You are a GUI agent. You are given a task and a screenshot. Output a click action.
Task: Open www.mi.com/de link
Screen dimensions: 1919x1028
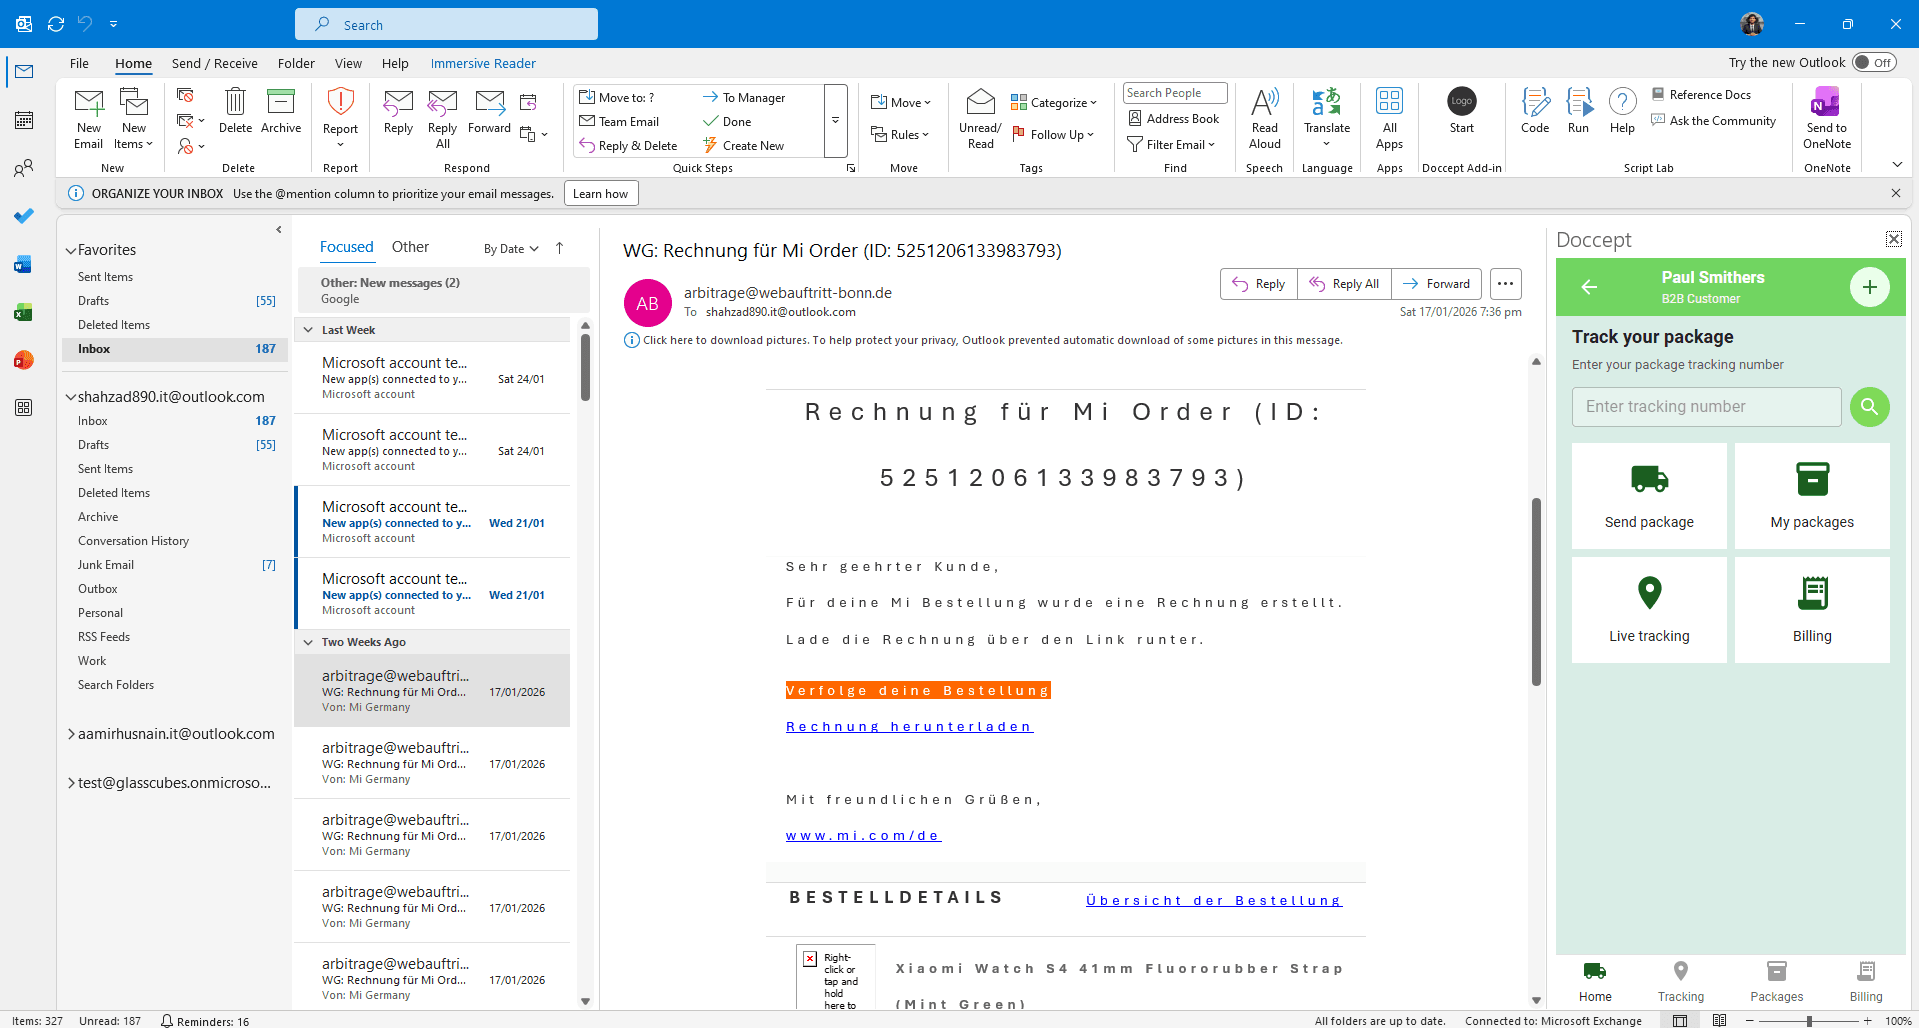point(863,836)
